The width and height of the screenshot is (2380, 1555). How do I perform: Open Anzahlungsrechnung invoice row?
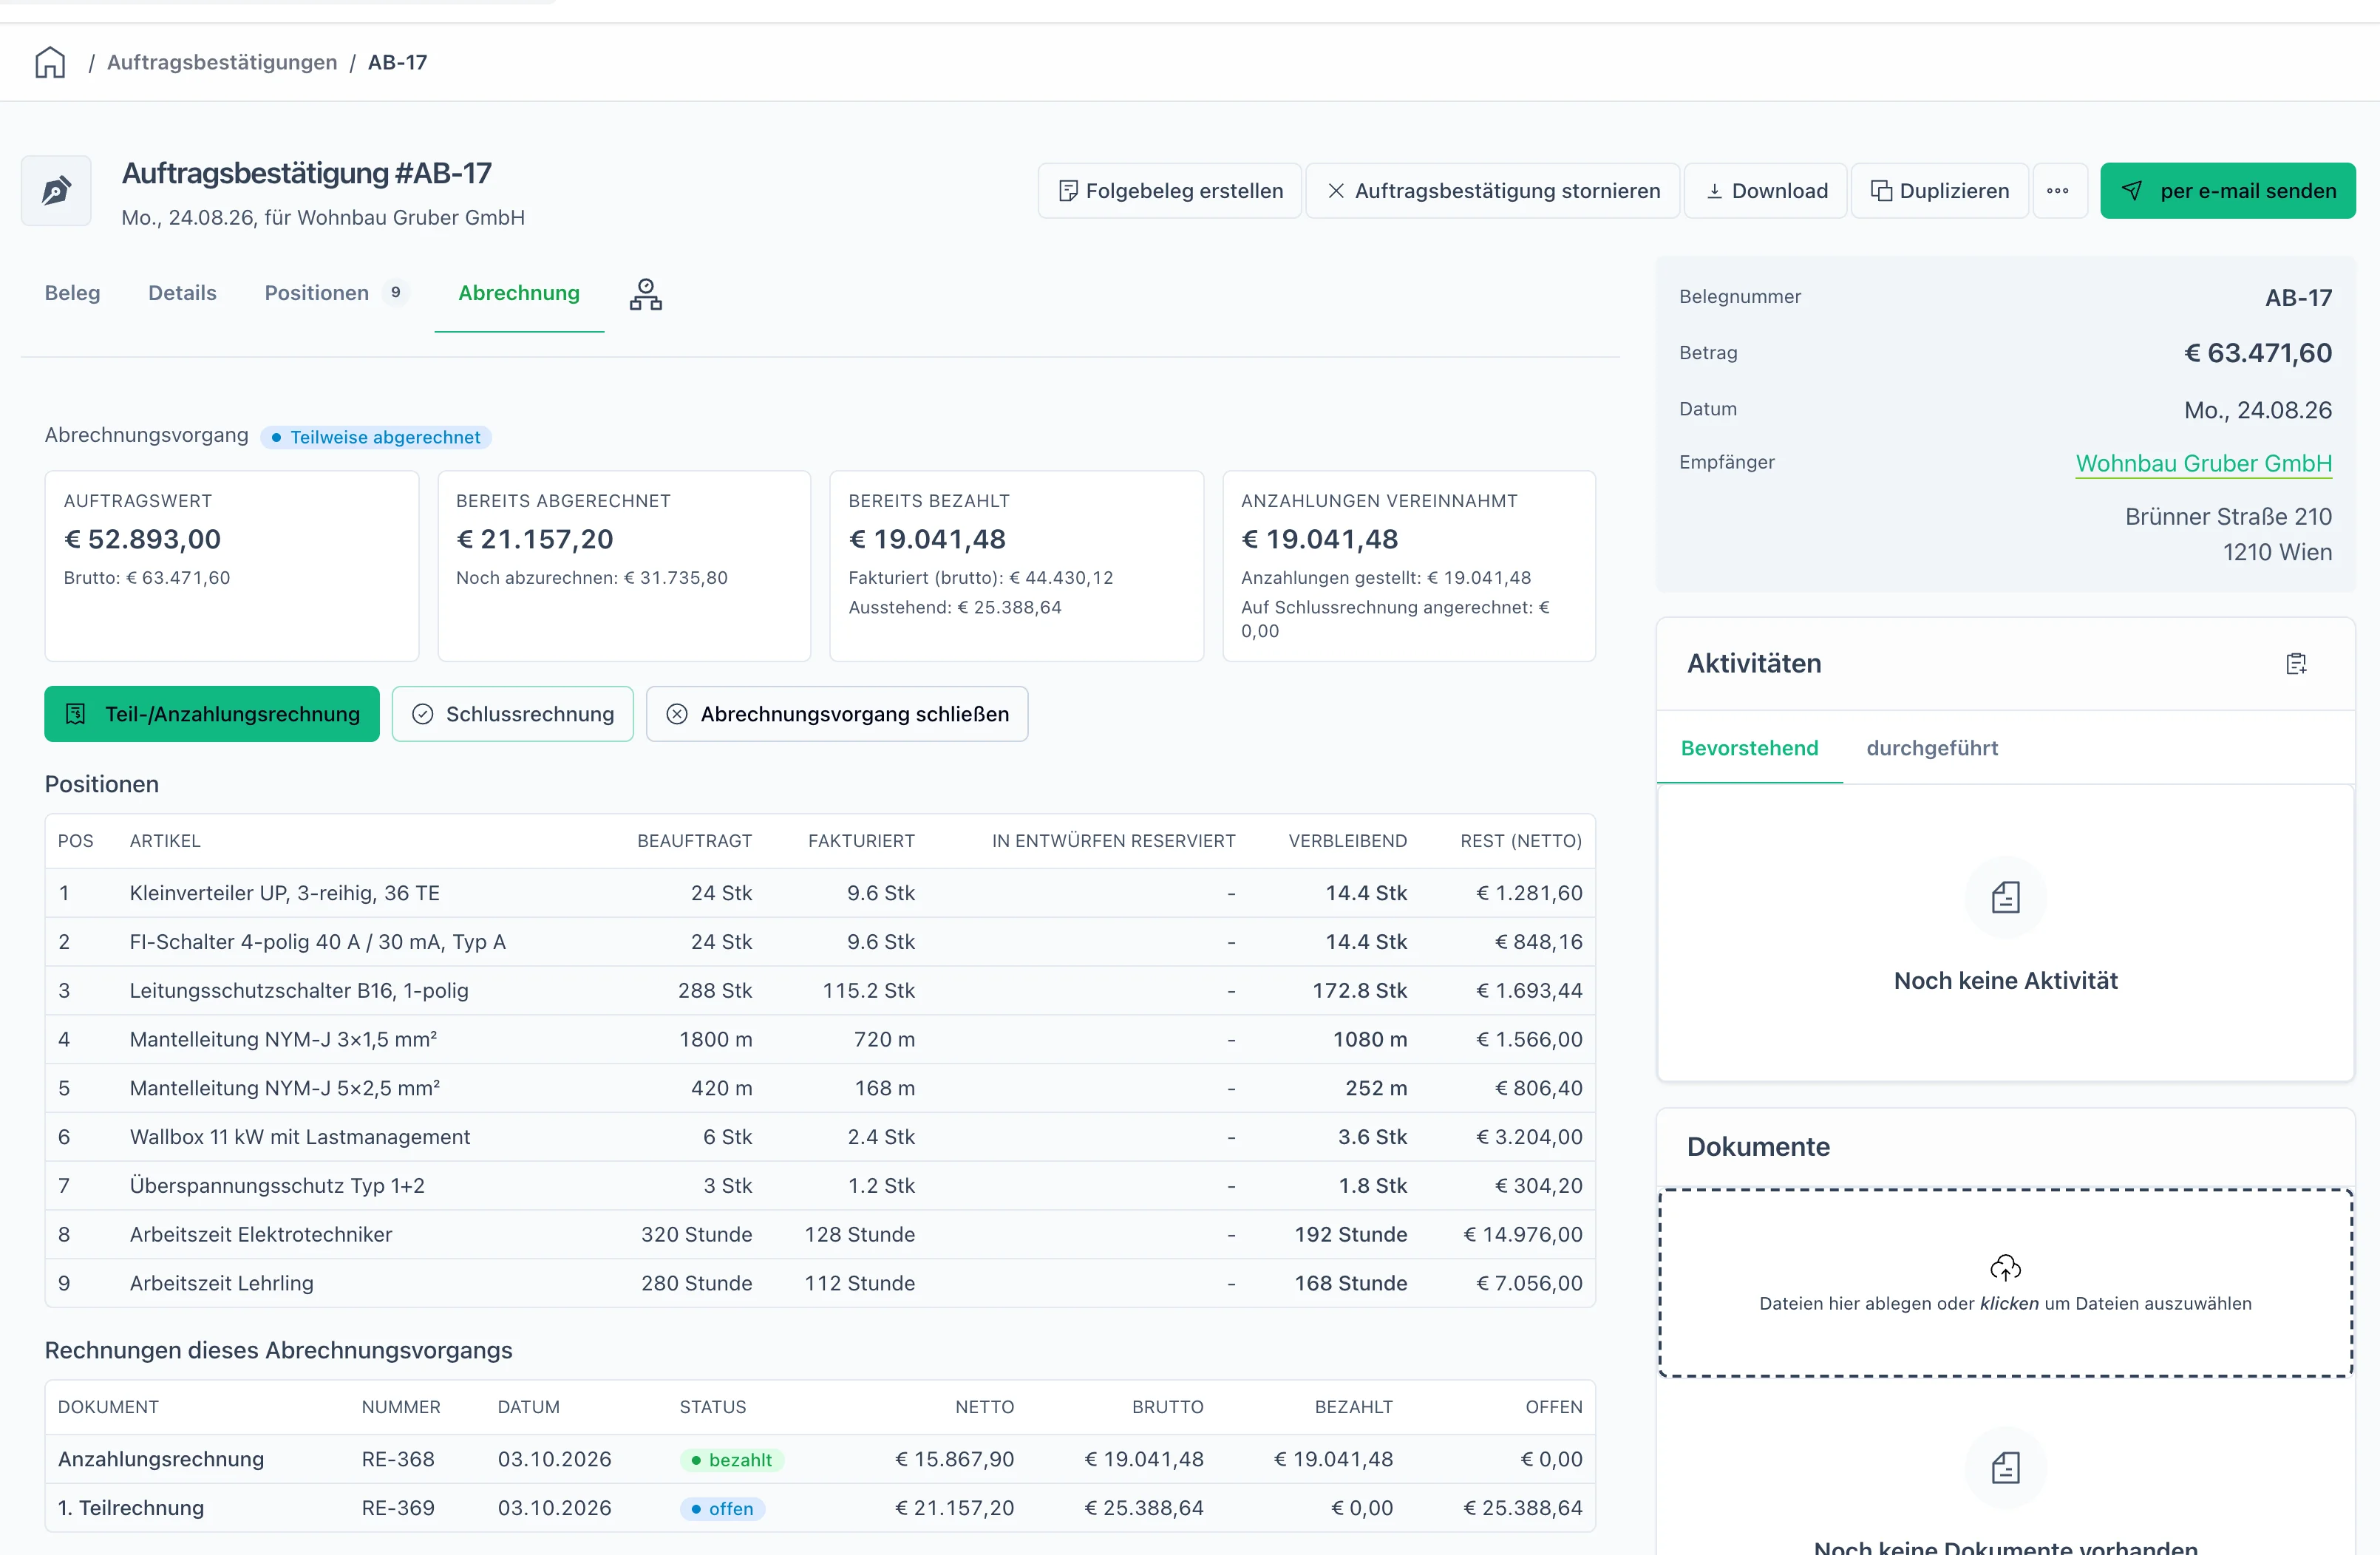pos(820,1459)
